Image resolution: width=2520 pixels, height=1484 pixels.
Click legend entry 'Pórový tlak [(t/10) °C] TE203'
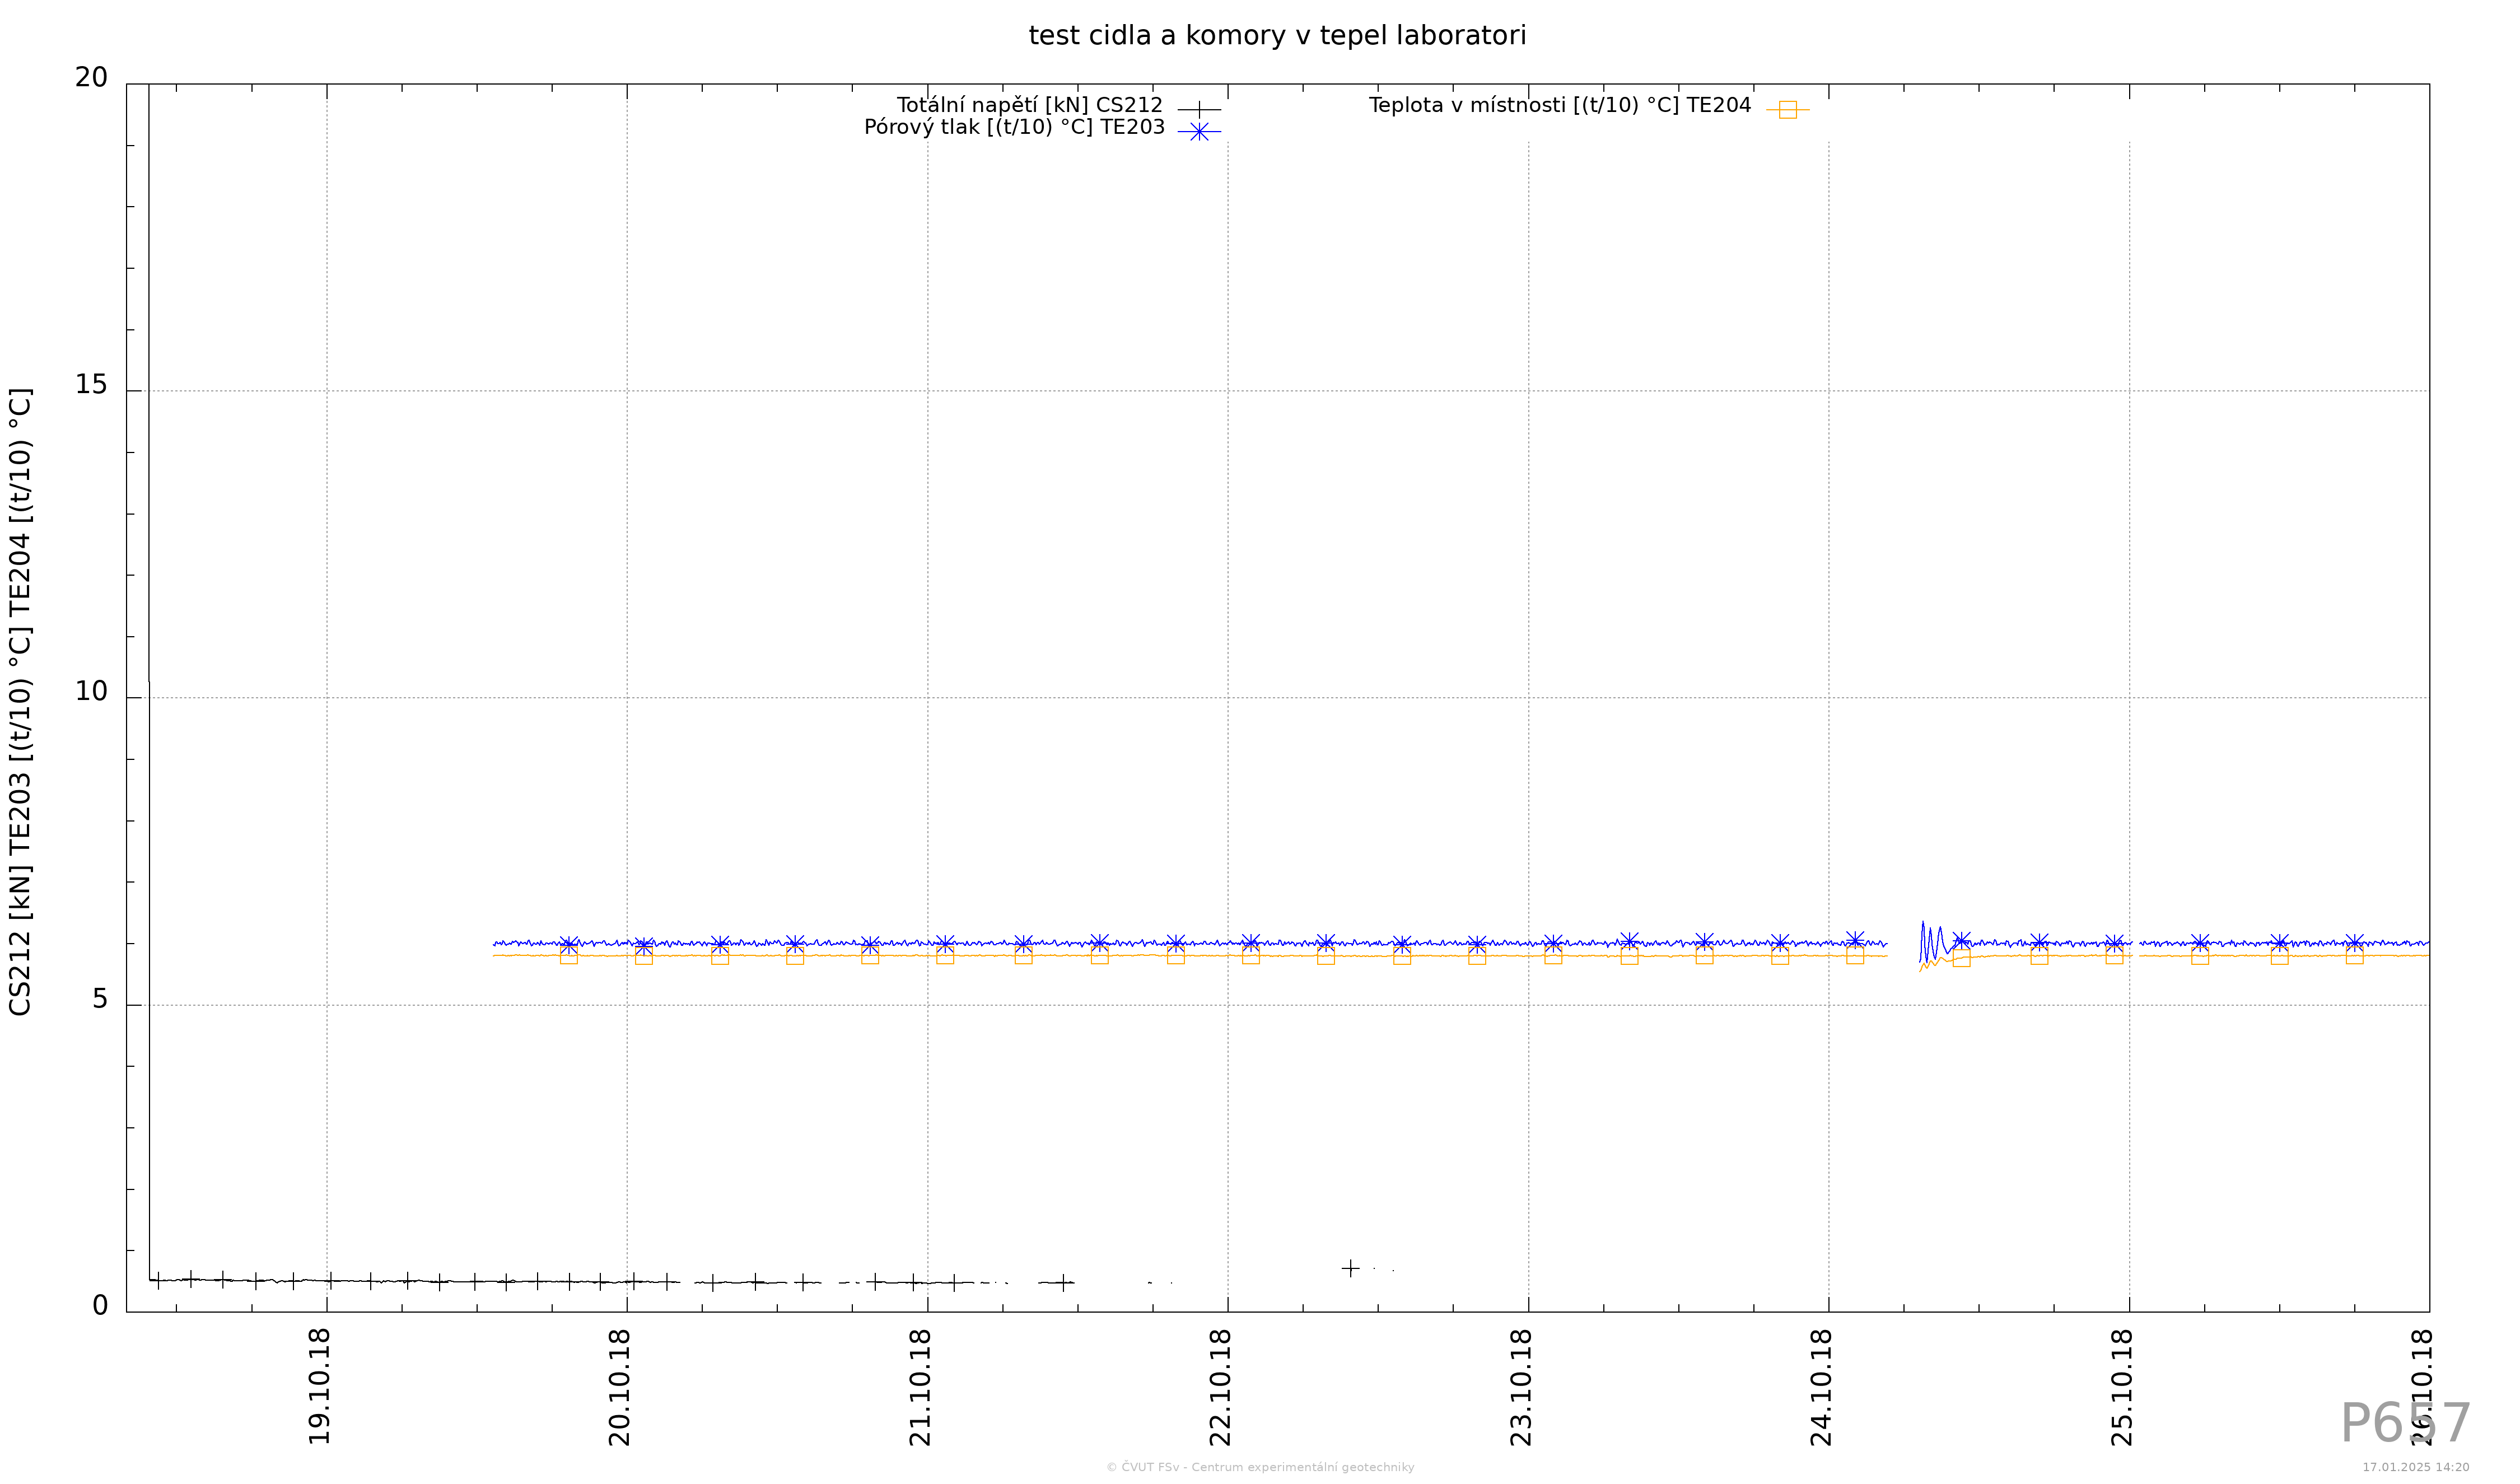pyautogui.click(x=1014, y=127)
